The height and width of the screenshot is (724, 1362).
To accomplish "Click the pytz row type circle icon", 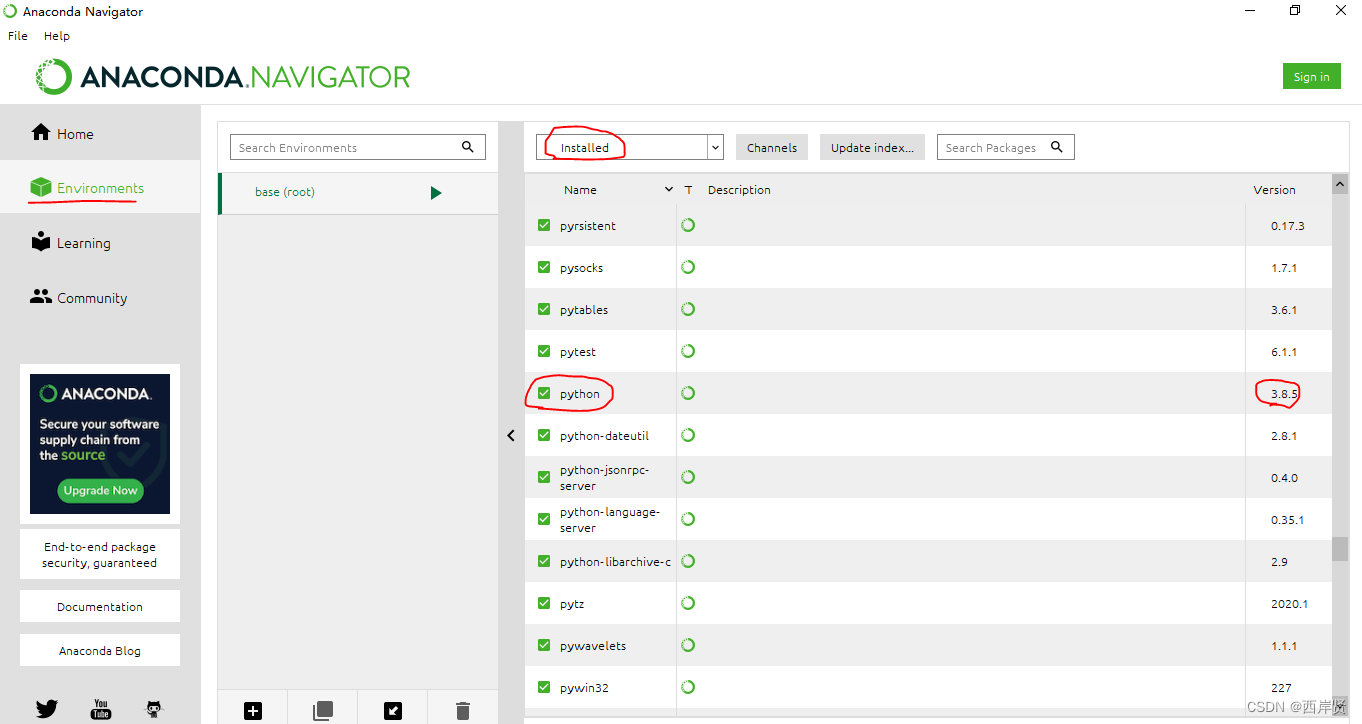I will [x=688, y=603].
